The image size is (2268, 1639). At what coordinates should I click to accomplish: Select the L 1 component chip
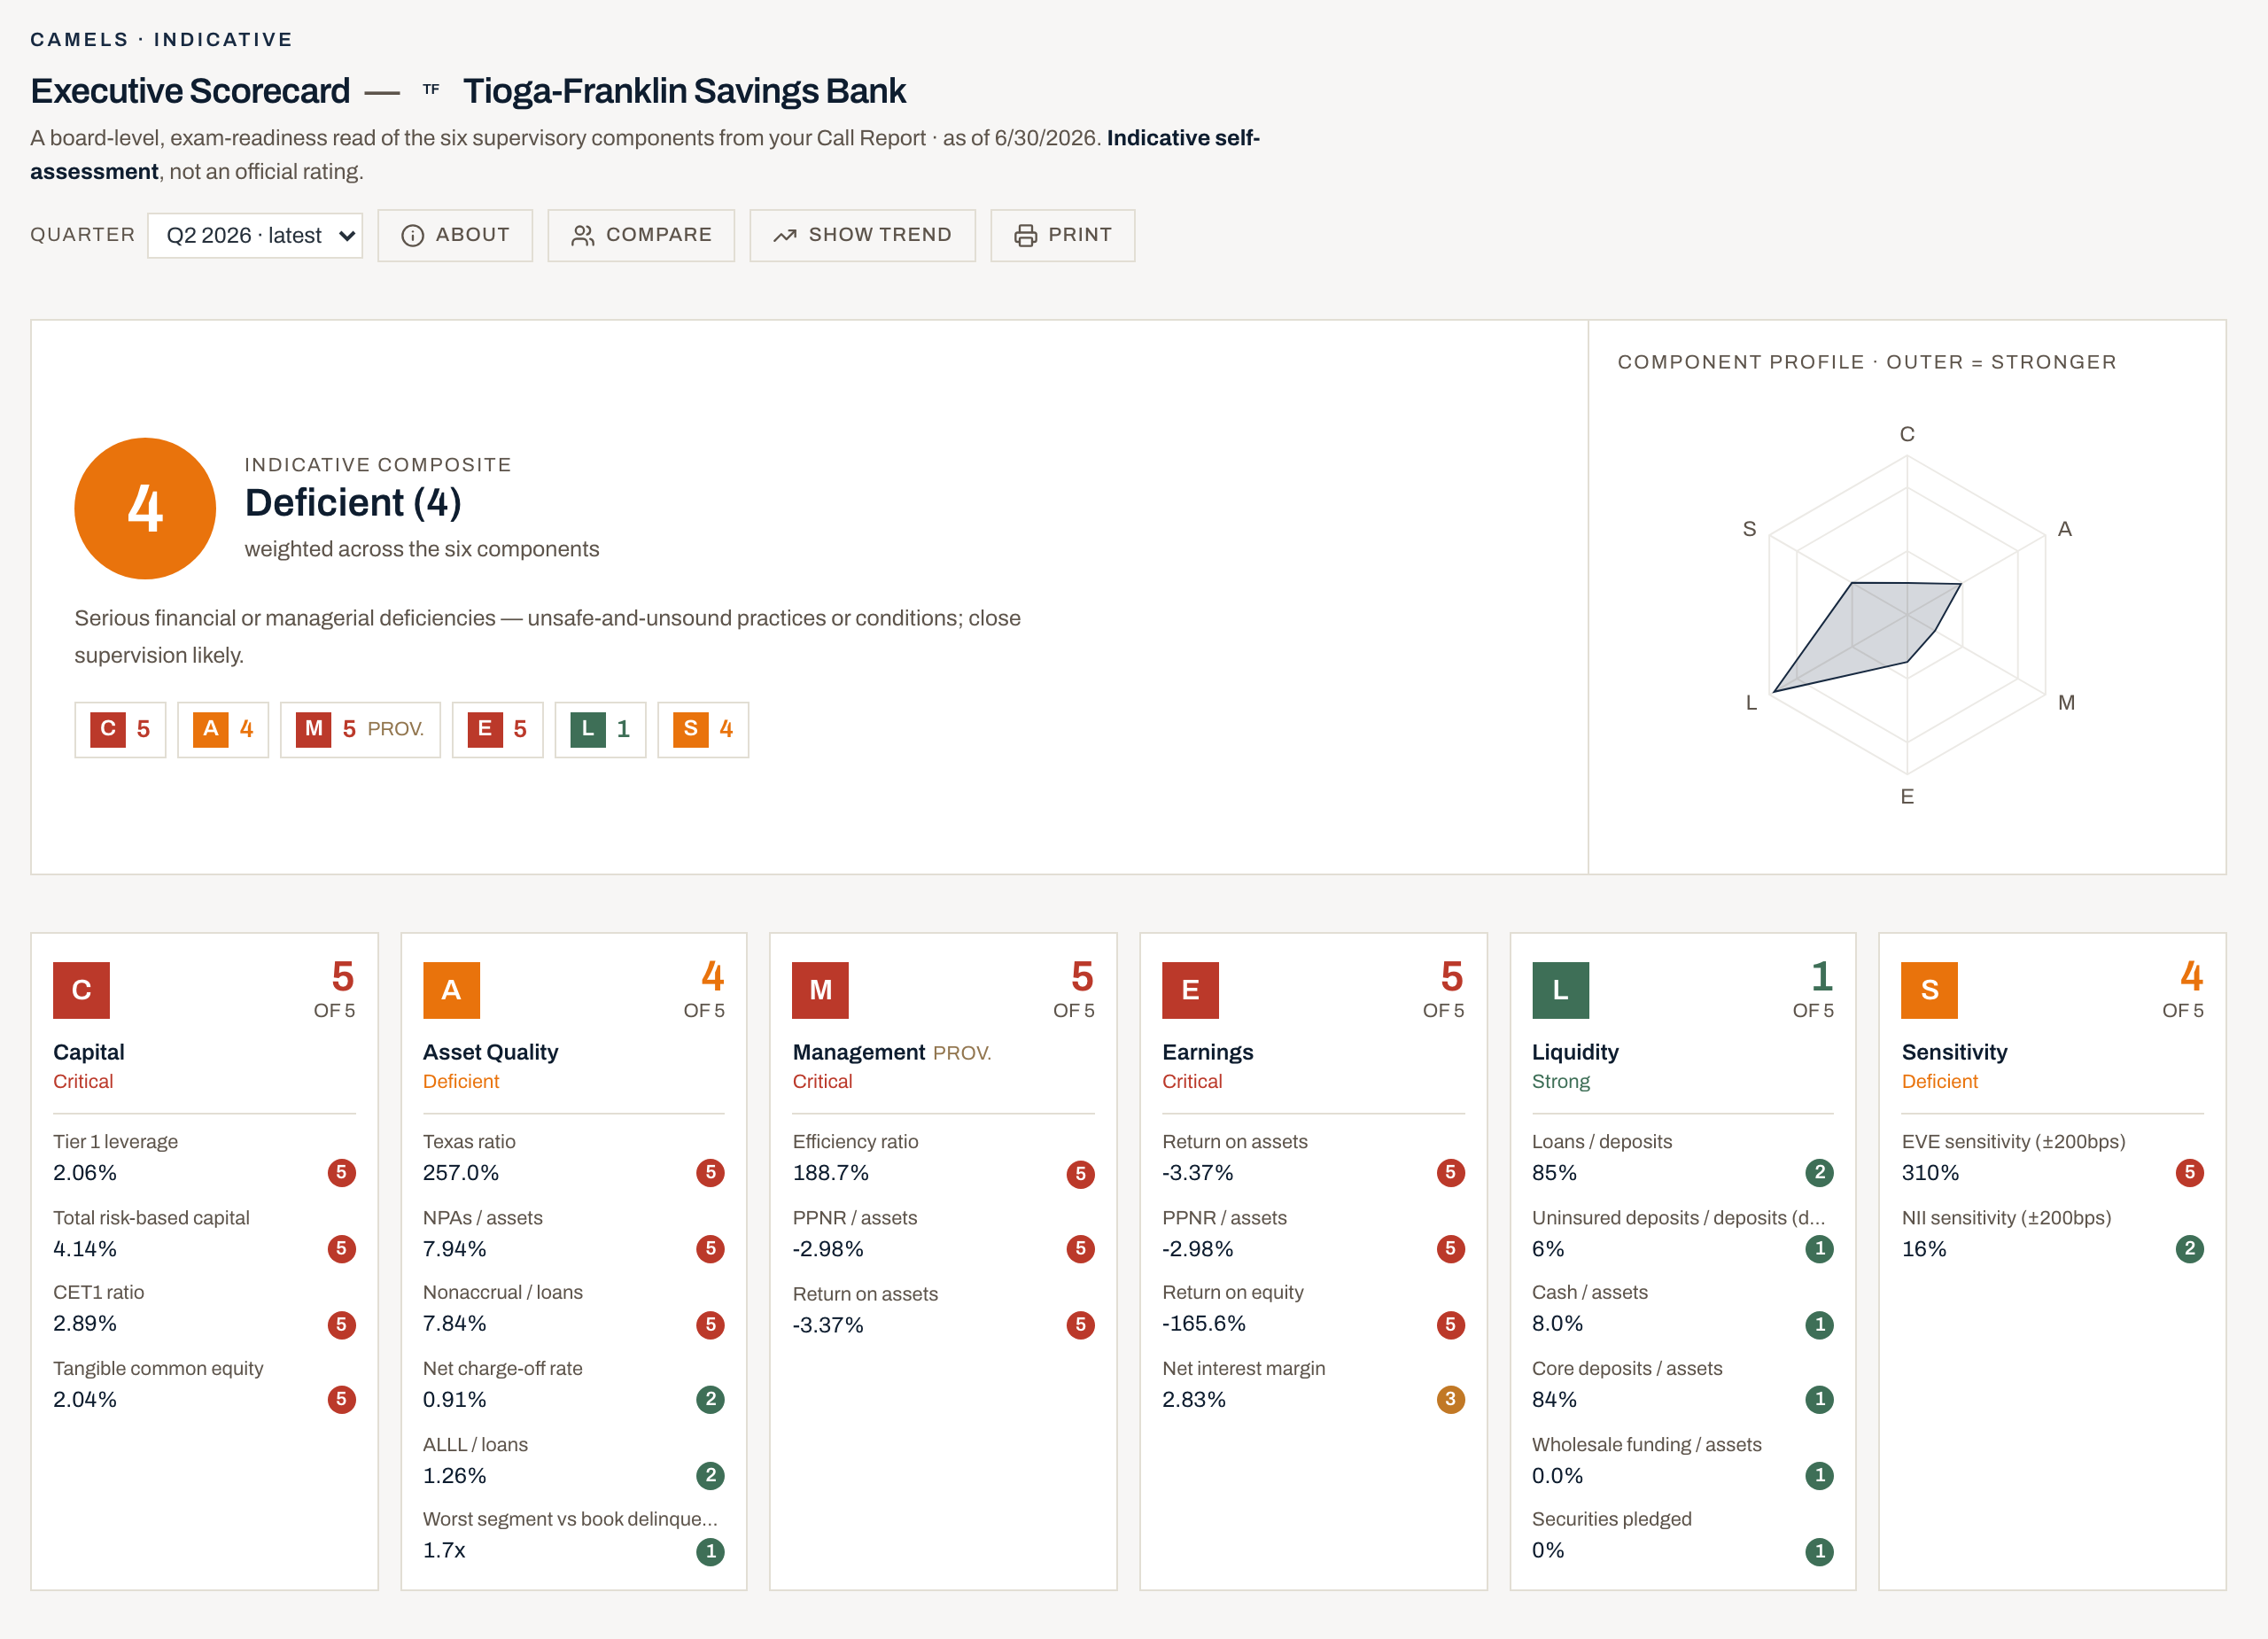pyautogui.click(x=600, y=729)
